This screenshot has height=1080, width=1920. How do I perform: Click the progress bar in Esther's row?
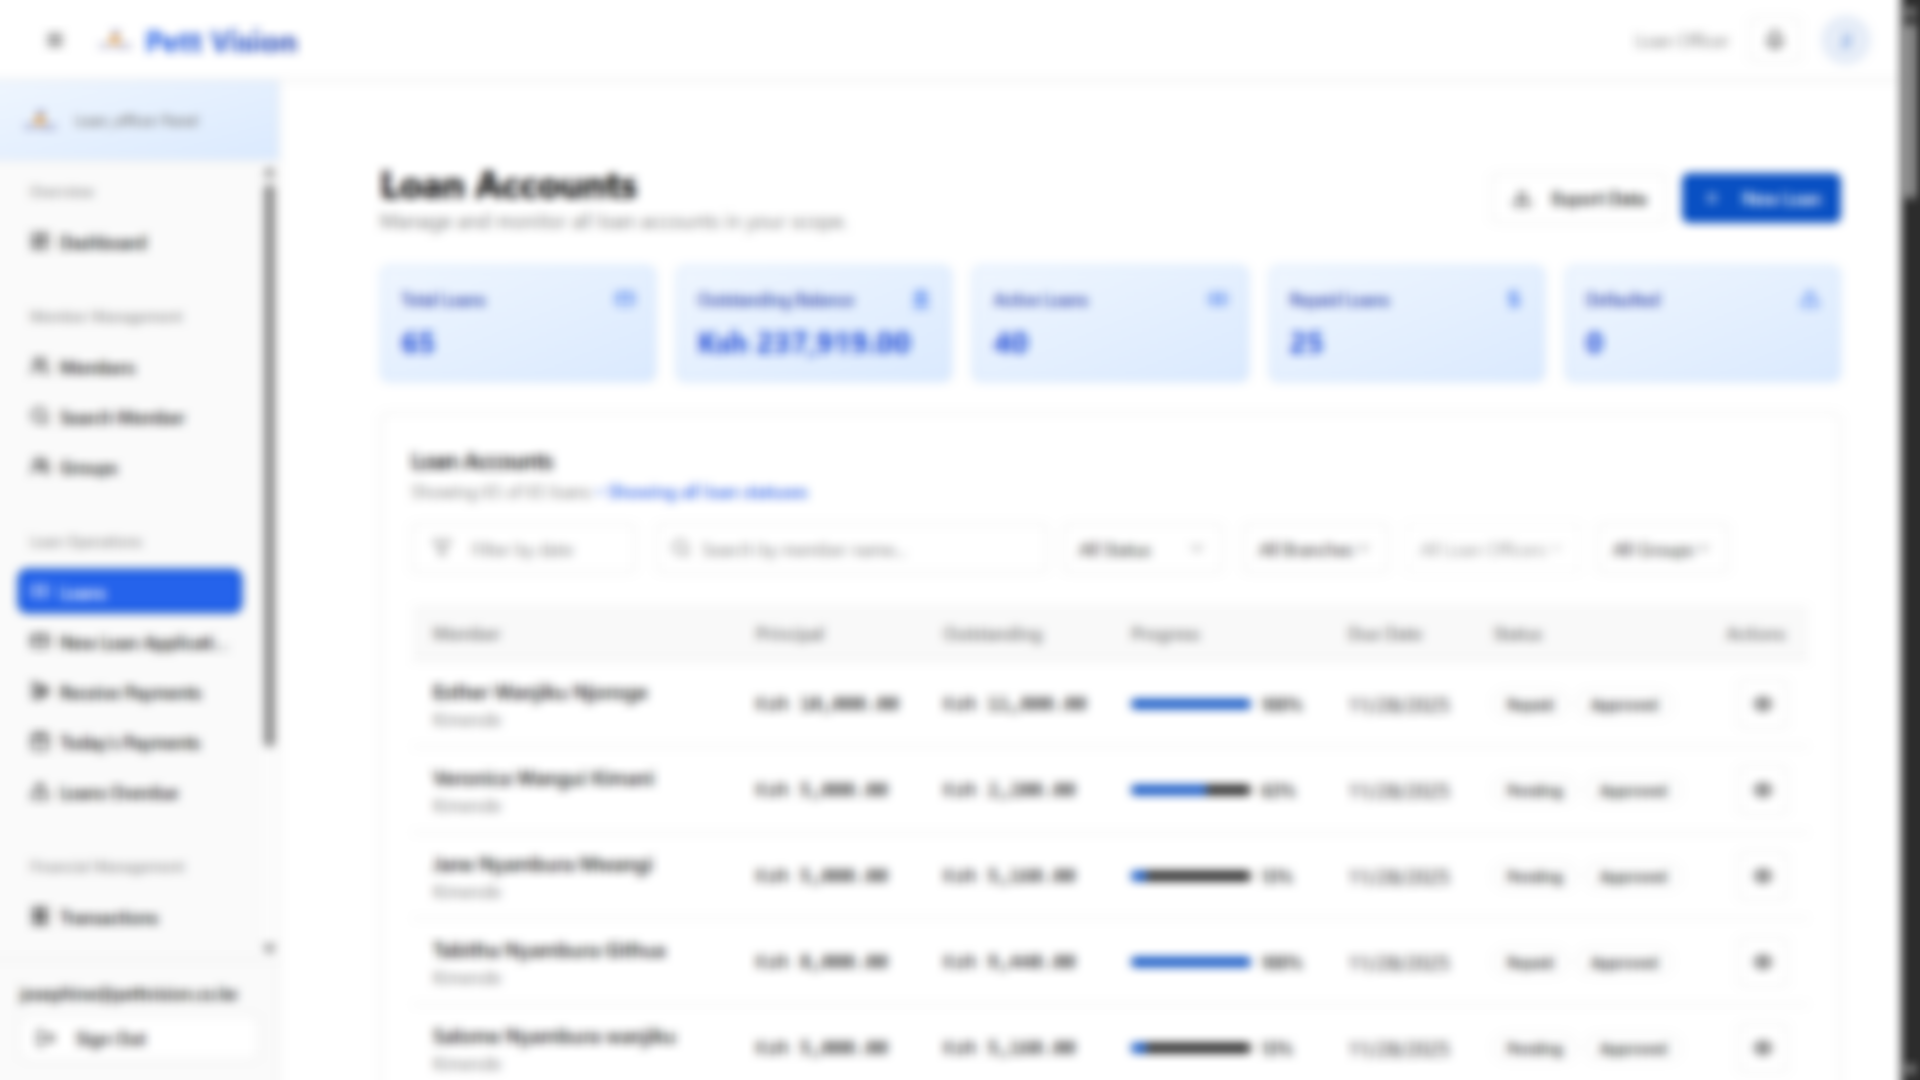(1190, 704)
